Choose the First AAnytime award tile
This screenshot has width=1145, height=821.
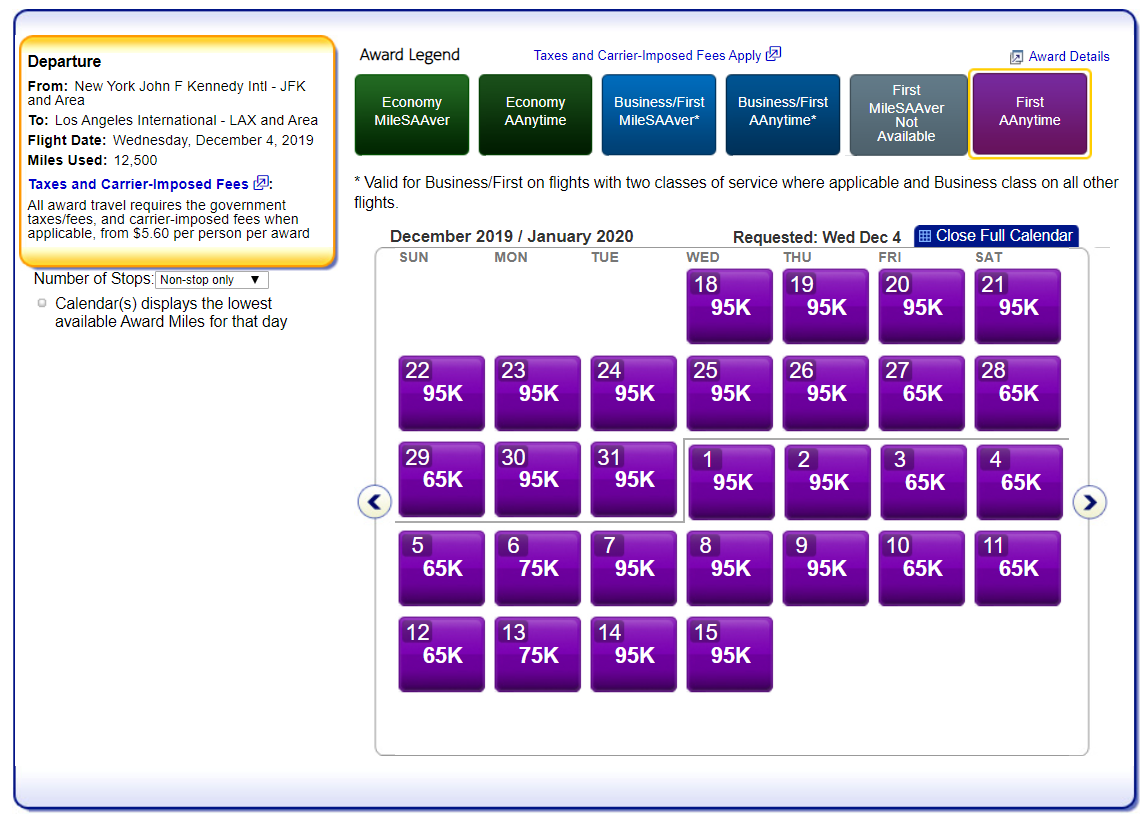[x=1030, y=112]
